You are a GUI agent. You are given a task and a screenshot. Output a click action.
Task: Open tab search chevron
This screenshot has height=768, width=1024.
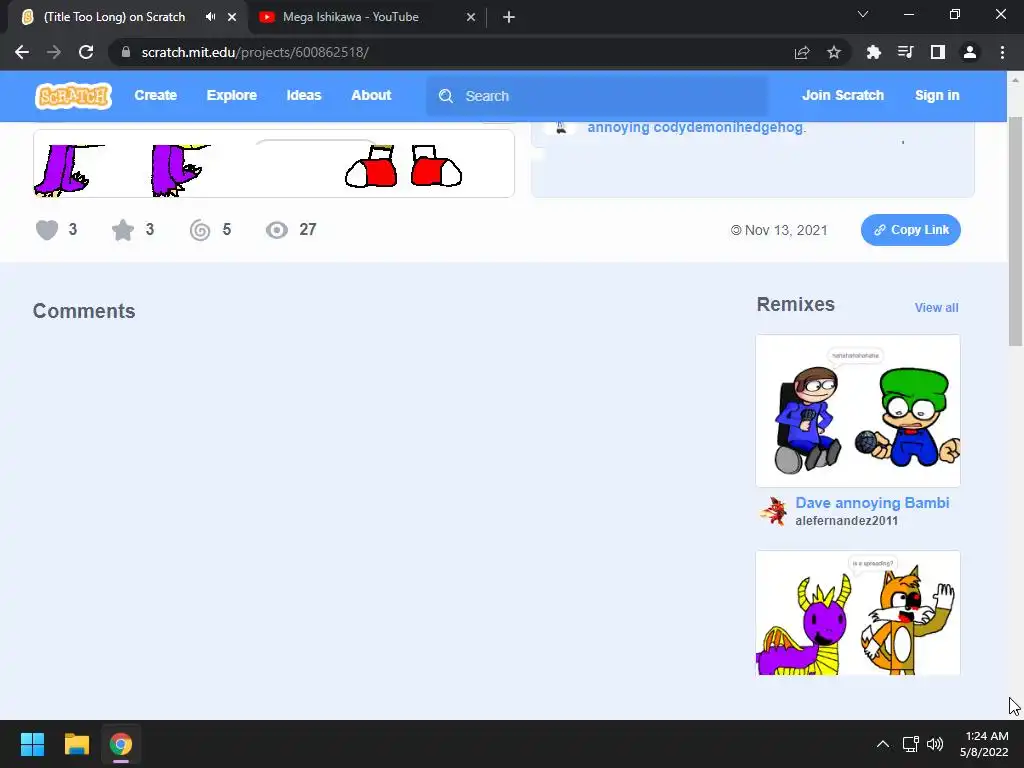863,14
